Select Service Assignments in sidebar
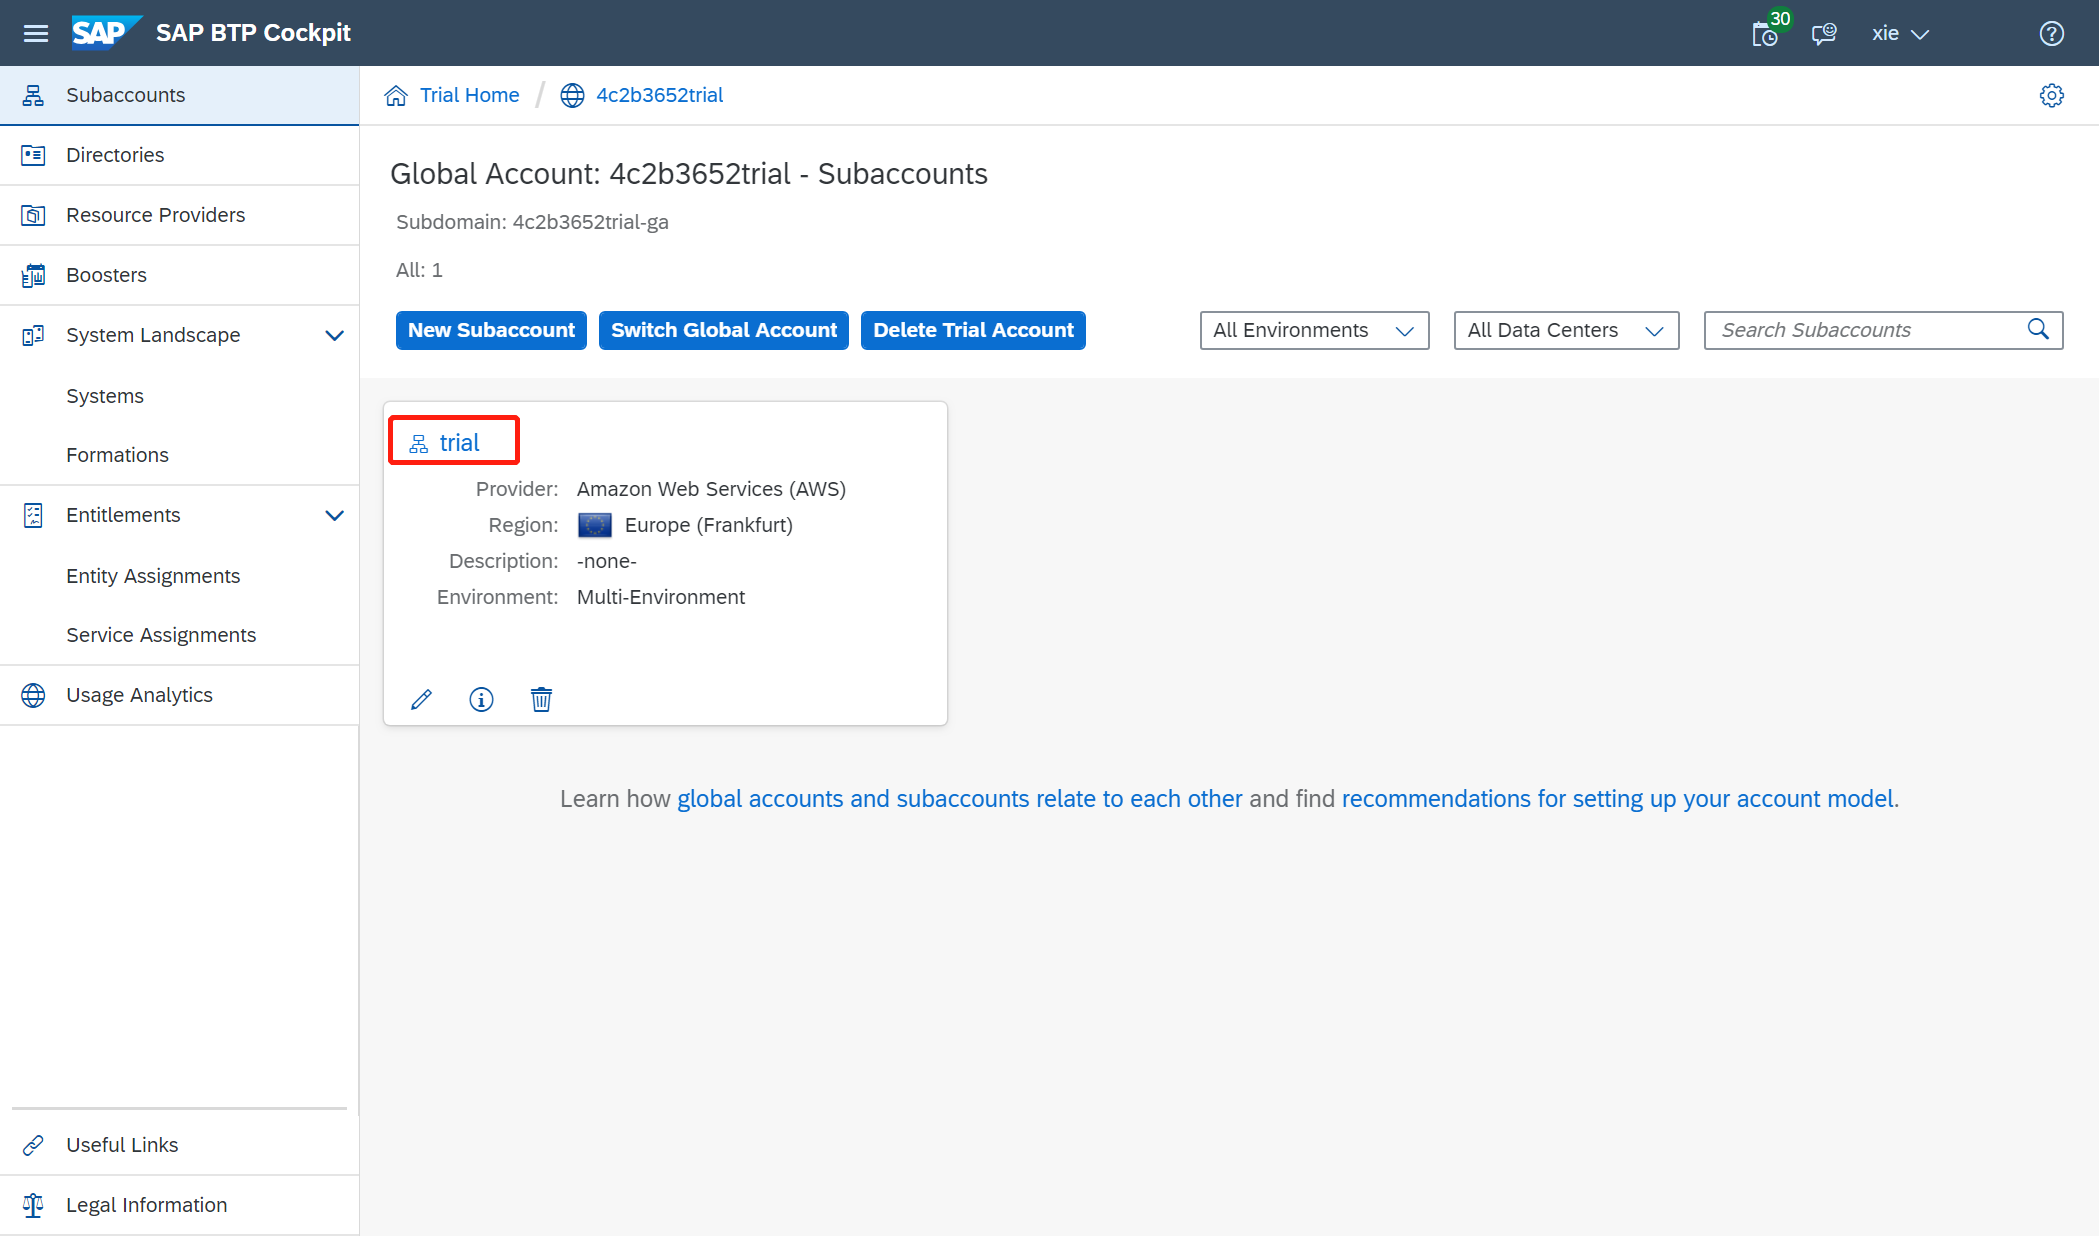Screen dimensions: 2099x1236 click(x=160, y=635)
